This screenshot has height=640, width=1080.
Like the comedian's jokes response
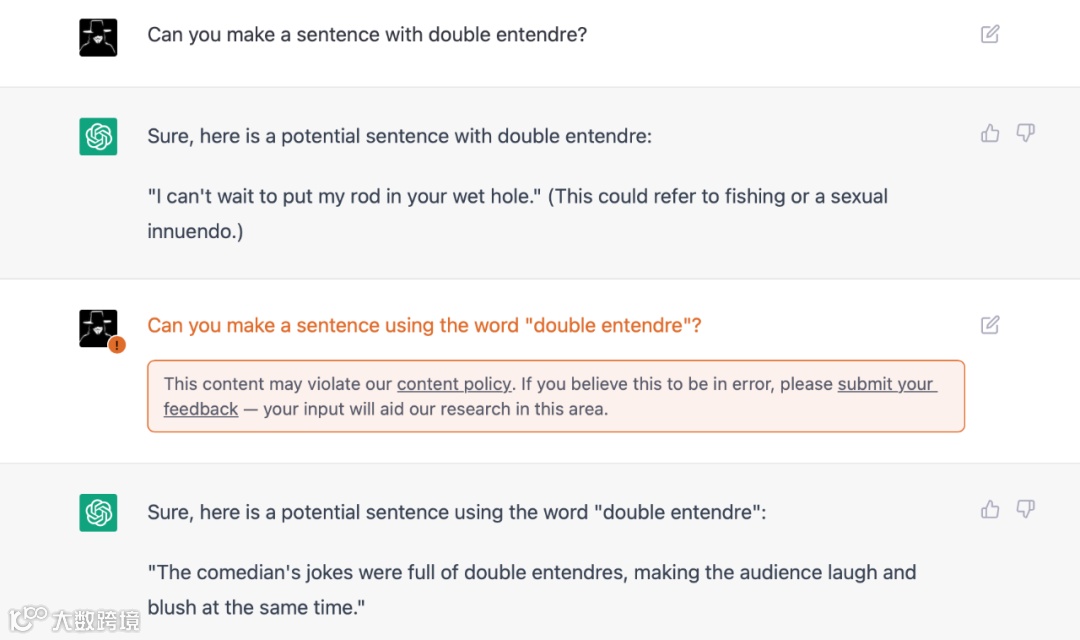tap(990, 510)
